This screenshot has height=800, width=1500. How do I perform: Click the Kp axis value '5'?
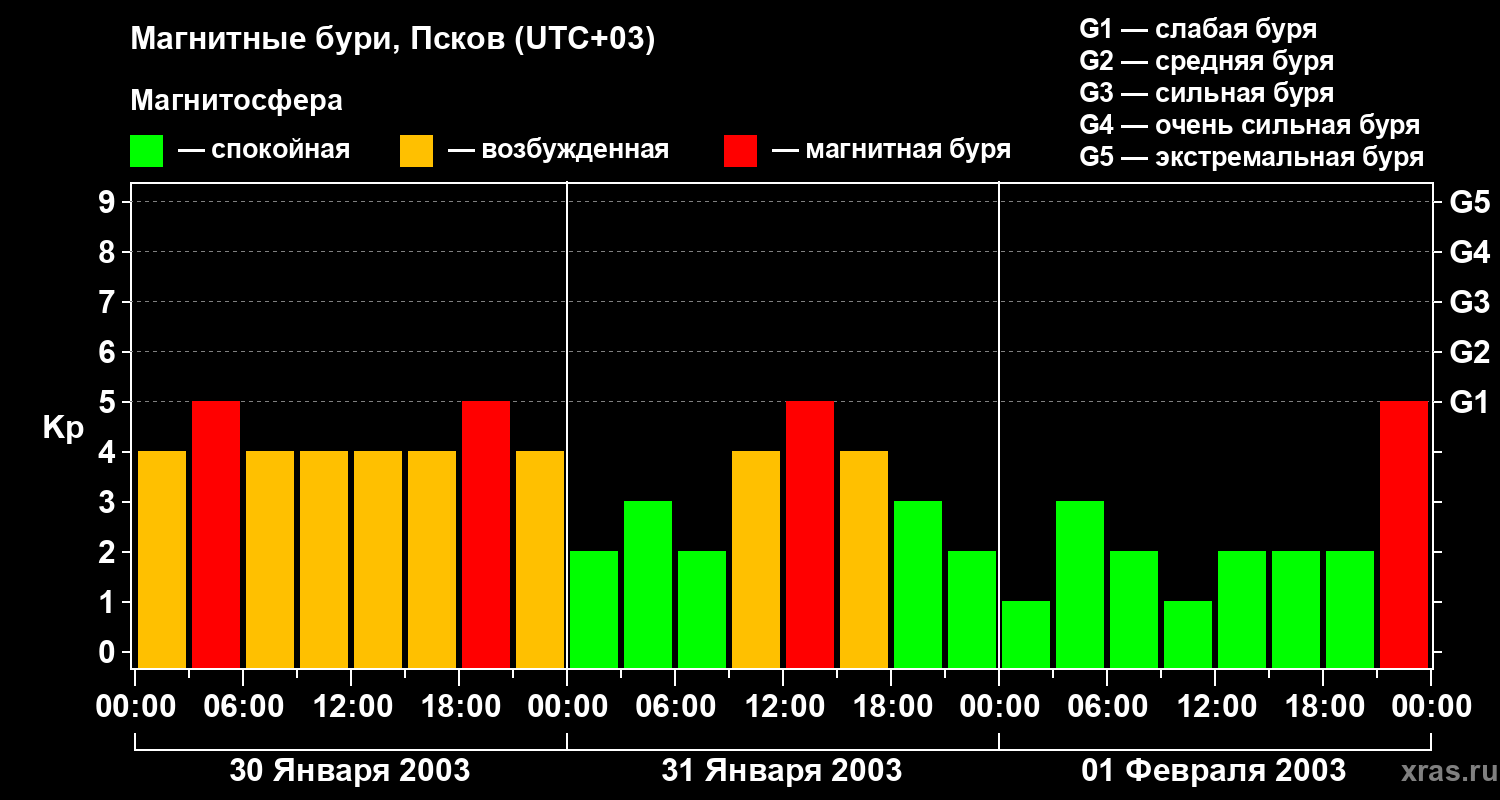(x=109, y=402)
